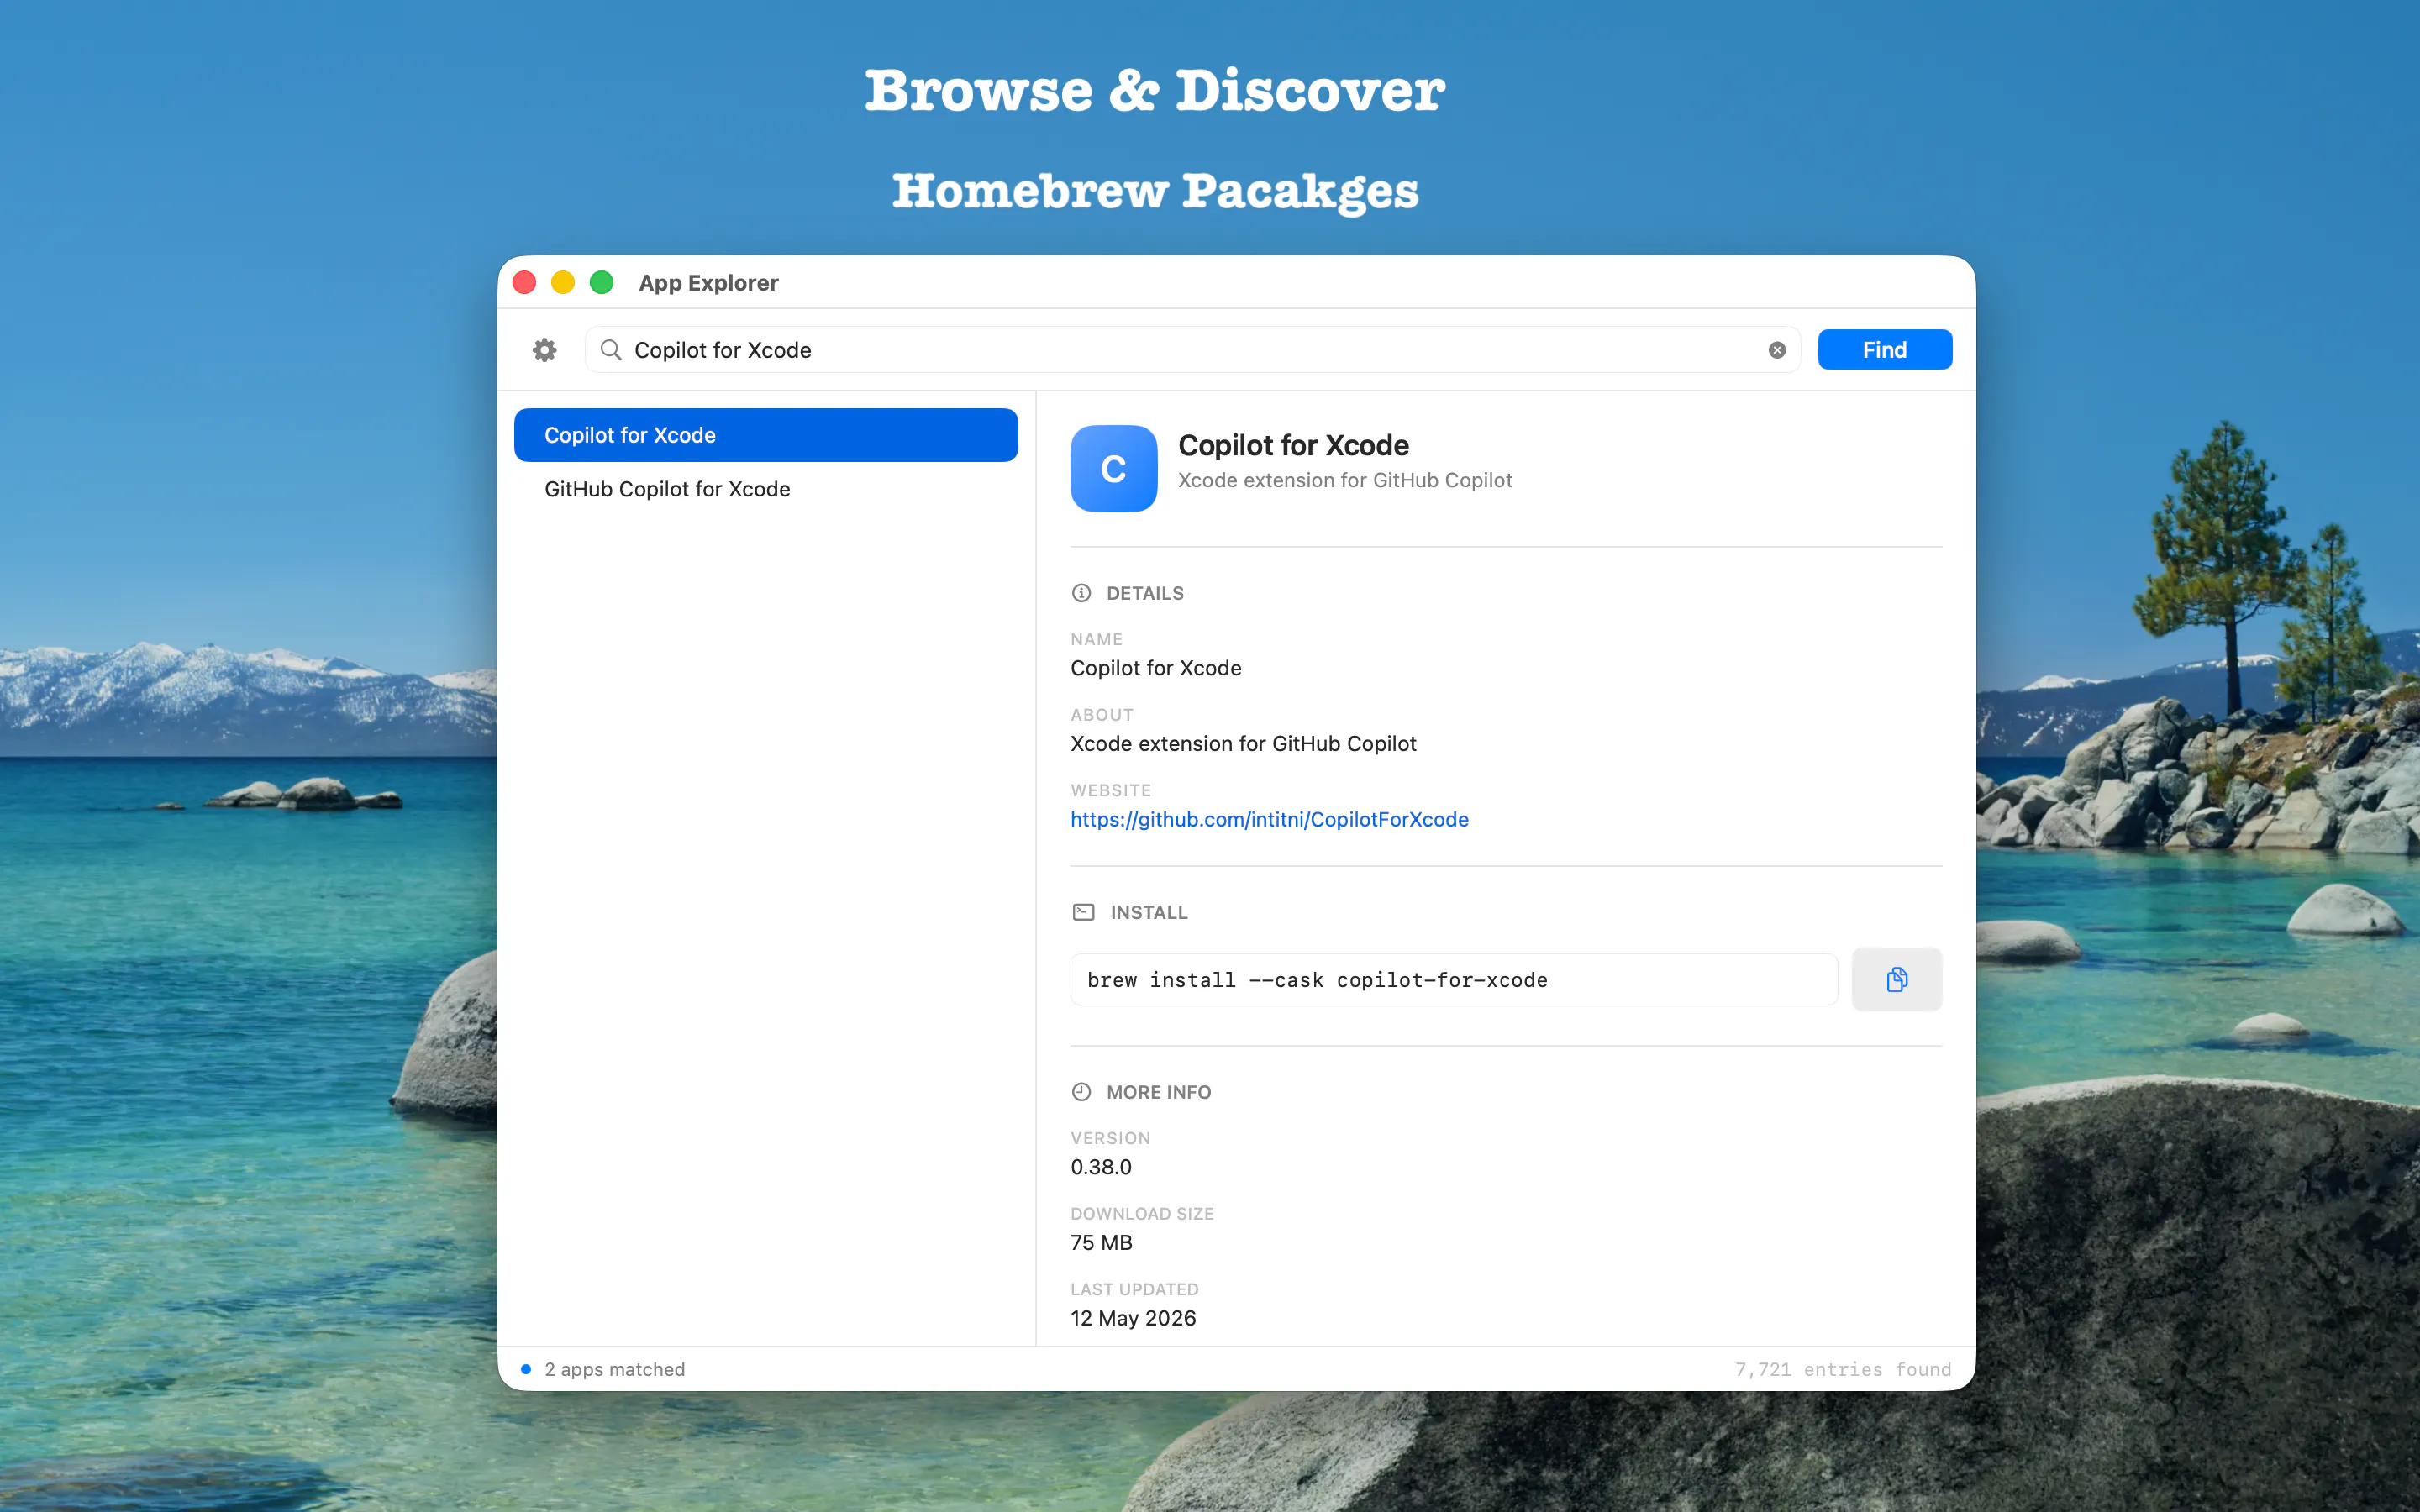Open the CopilotForXcode GitHub website link
Screen dimensions: 2420x1512
click(1269, 819)
